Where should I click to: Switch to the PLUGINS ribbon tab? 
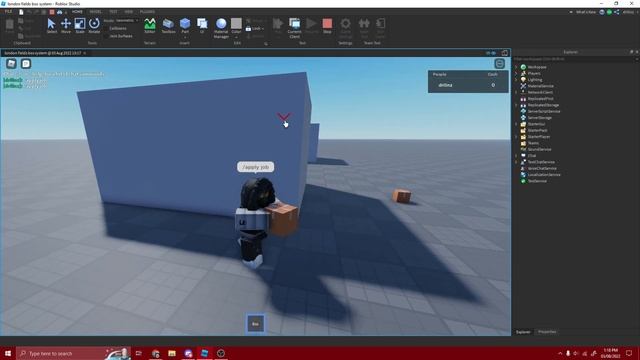click(147, 12)
